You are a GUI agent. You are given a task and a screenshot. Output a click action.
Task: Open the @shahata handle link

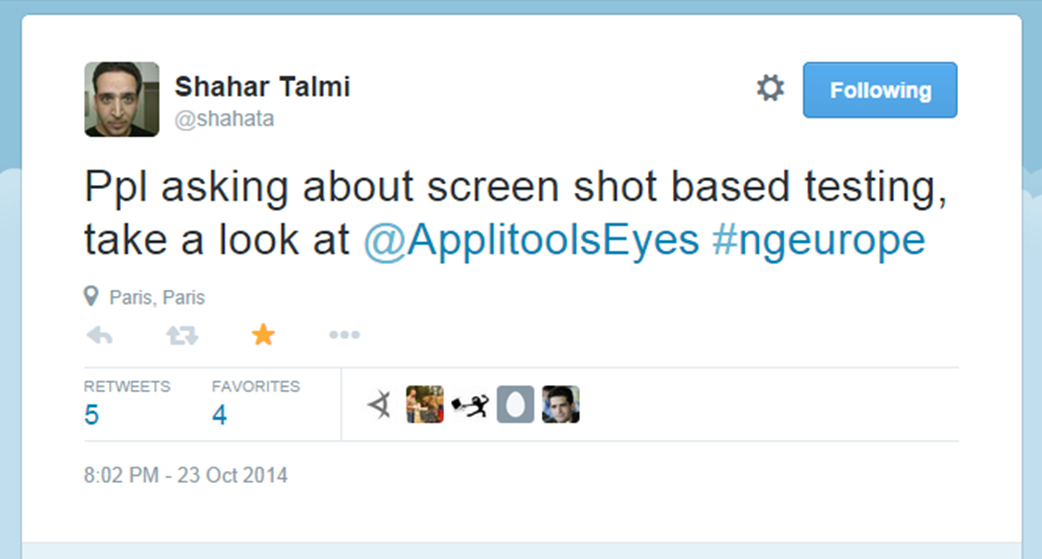click(224, 119)
